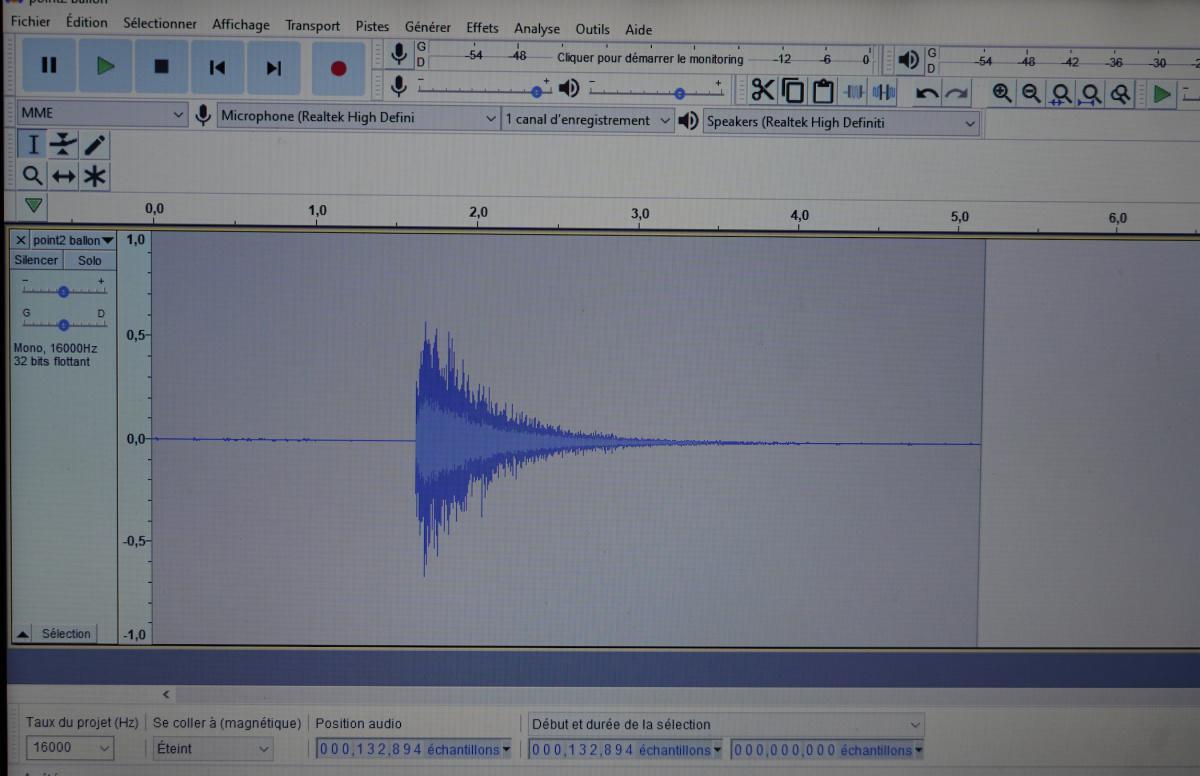Click the horizontal scrollbar left arrow
Screen dimensions: 1200x776
coord(166,694)
